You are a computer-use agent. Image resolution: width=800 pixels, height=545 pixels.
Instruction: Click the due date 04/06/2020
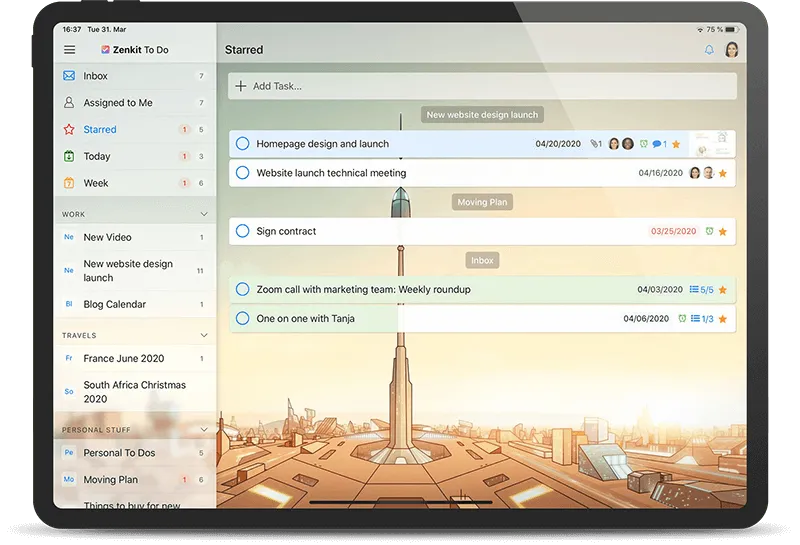point(646,318)
